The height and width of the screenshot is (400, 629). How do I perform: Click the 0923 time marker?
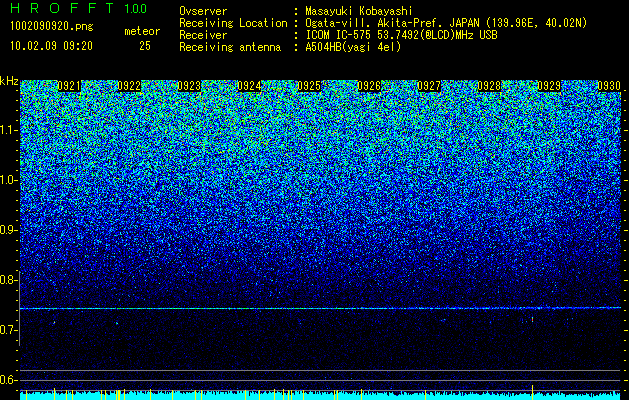[x=189, y=86]
